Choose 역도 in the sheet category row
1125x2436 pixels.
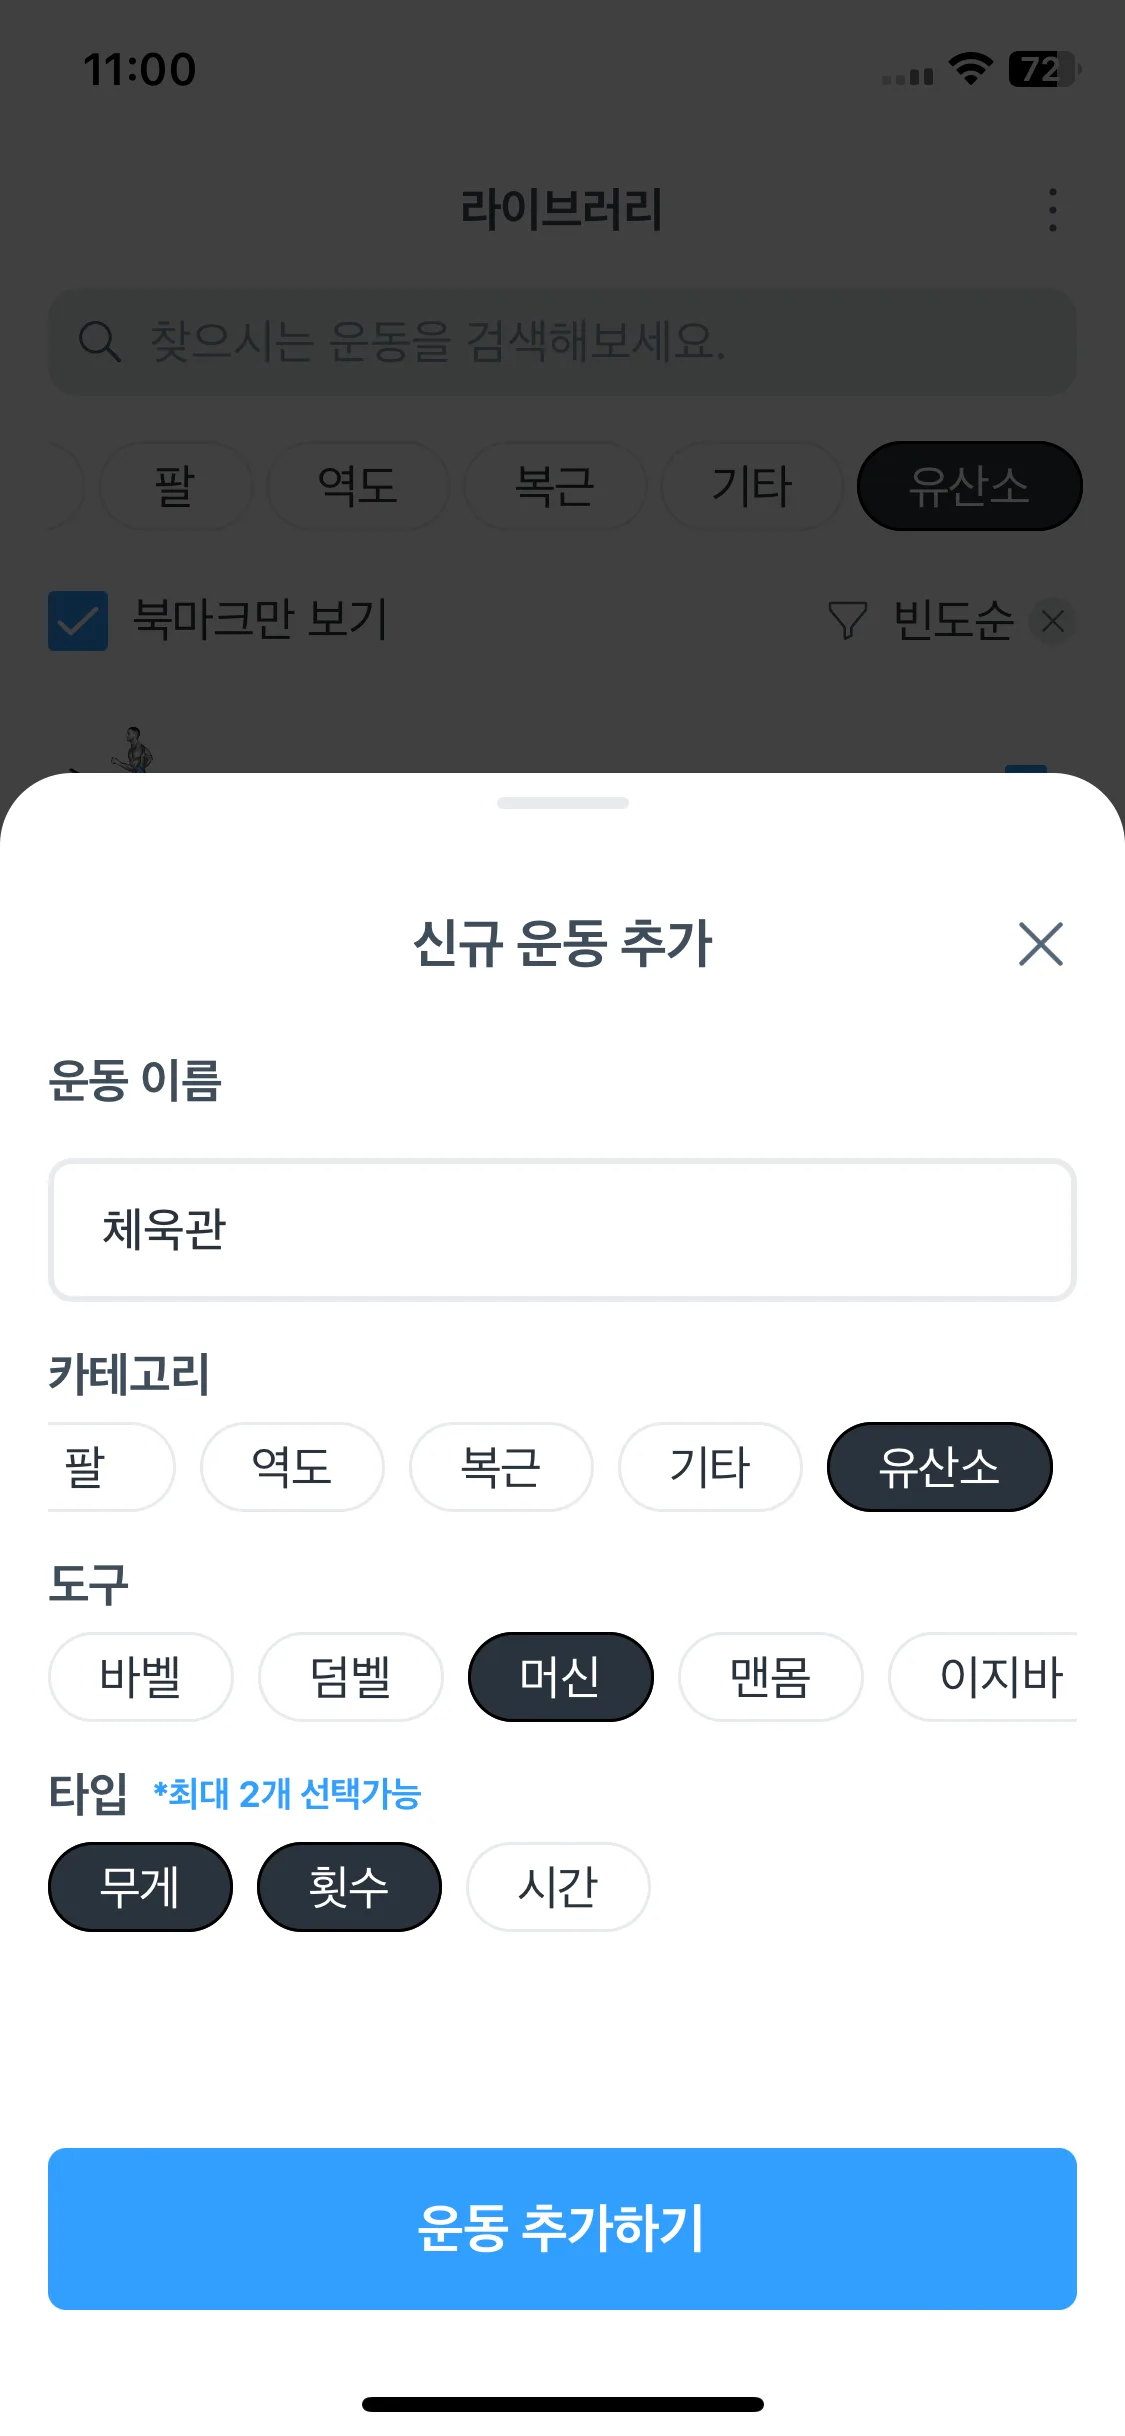click(x=292, y=1467)
